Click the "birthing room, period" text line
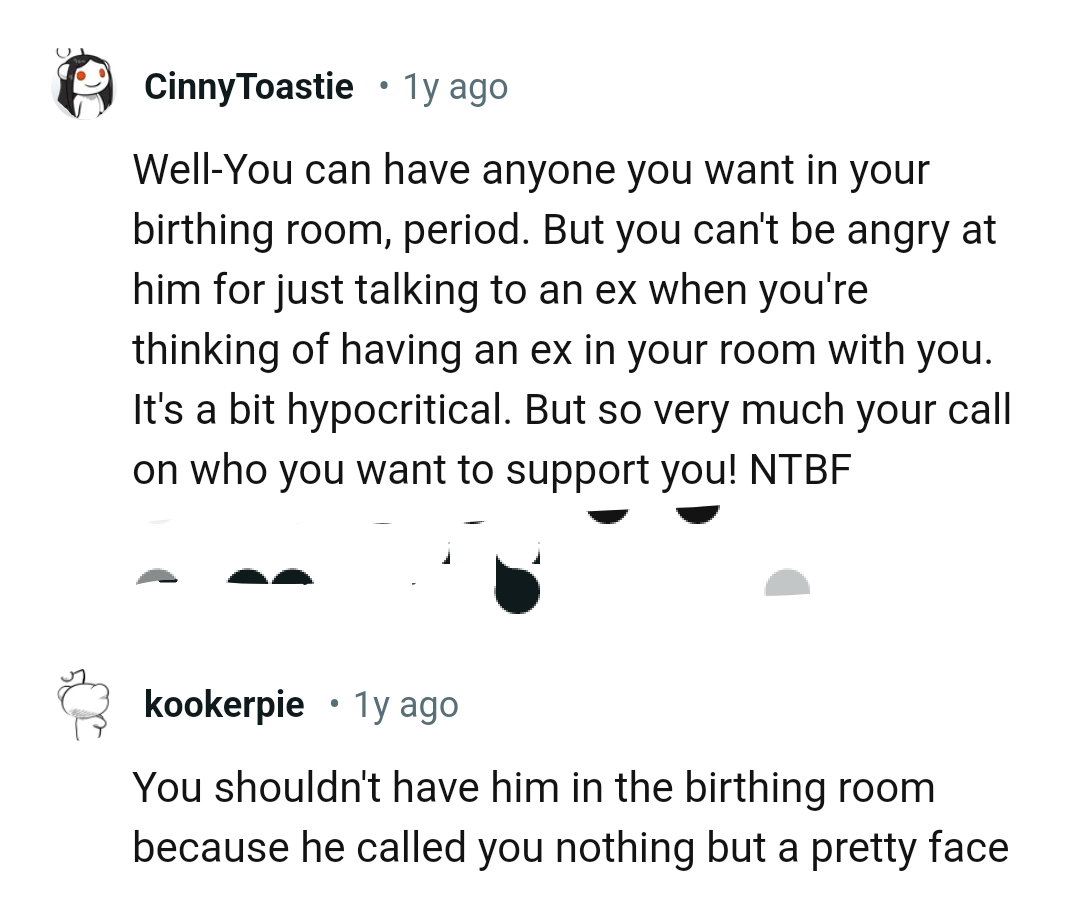The image size is (1080, 915). (x=330, y=231)
